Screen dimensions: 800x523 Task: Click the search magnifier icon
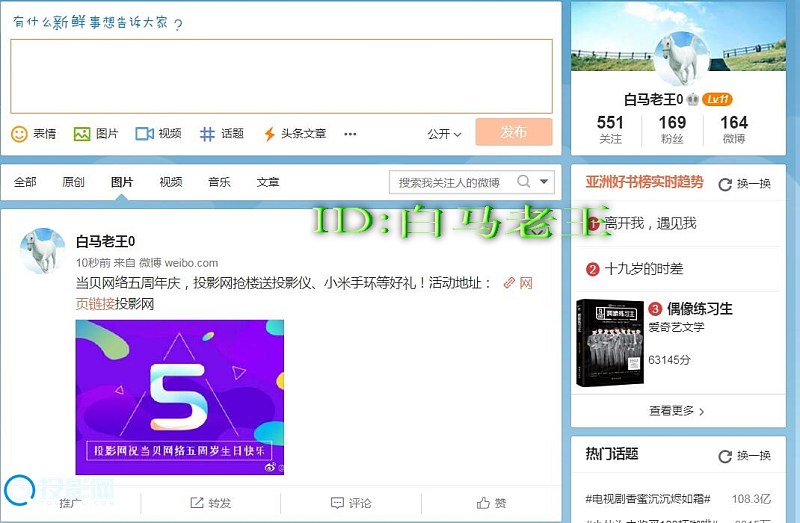pyautogui.click(x=523, y=181)
